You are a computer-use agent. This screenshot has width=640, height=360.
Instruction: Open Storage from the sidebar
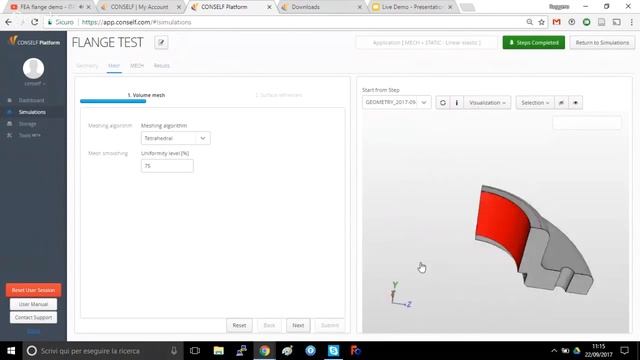point(27,124)
